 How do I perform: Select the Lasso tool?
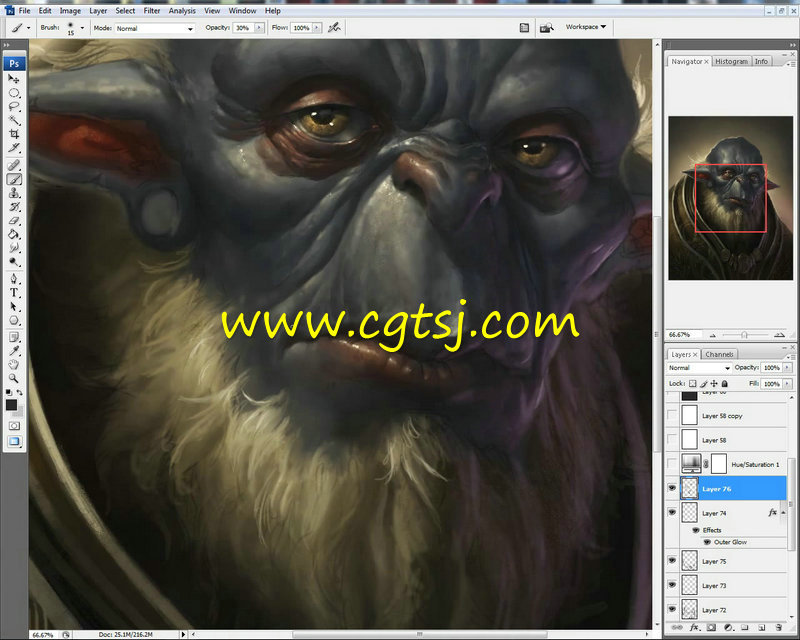pyautogui.click(x=14, y=107)
